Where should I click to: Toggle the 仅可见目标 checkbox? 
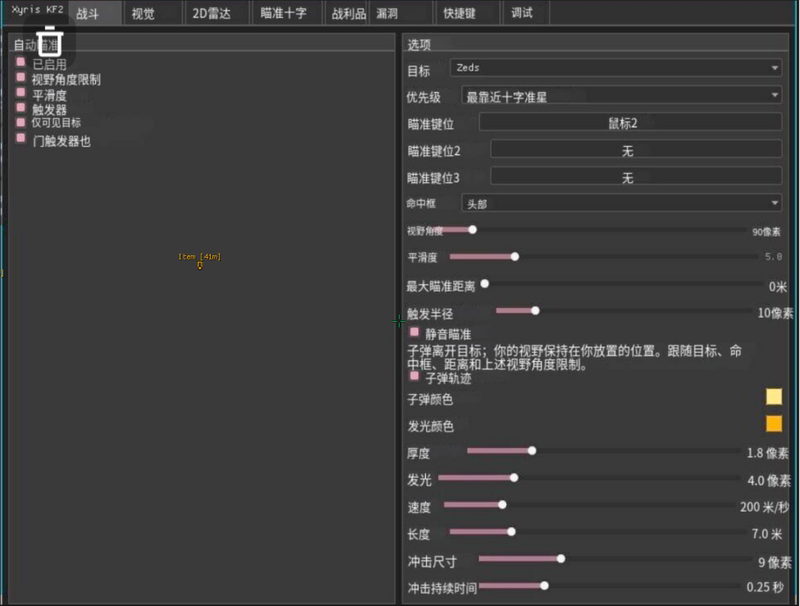[20, 122]
